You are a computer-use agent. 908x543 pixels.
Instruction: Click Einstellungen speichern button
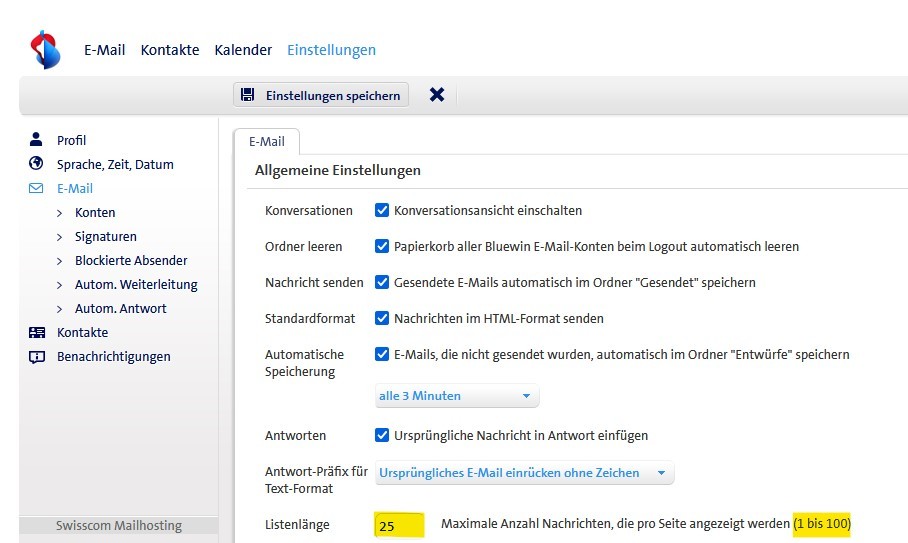click(321, 95)
